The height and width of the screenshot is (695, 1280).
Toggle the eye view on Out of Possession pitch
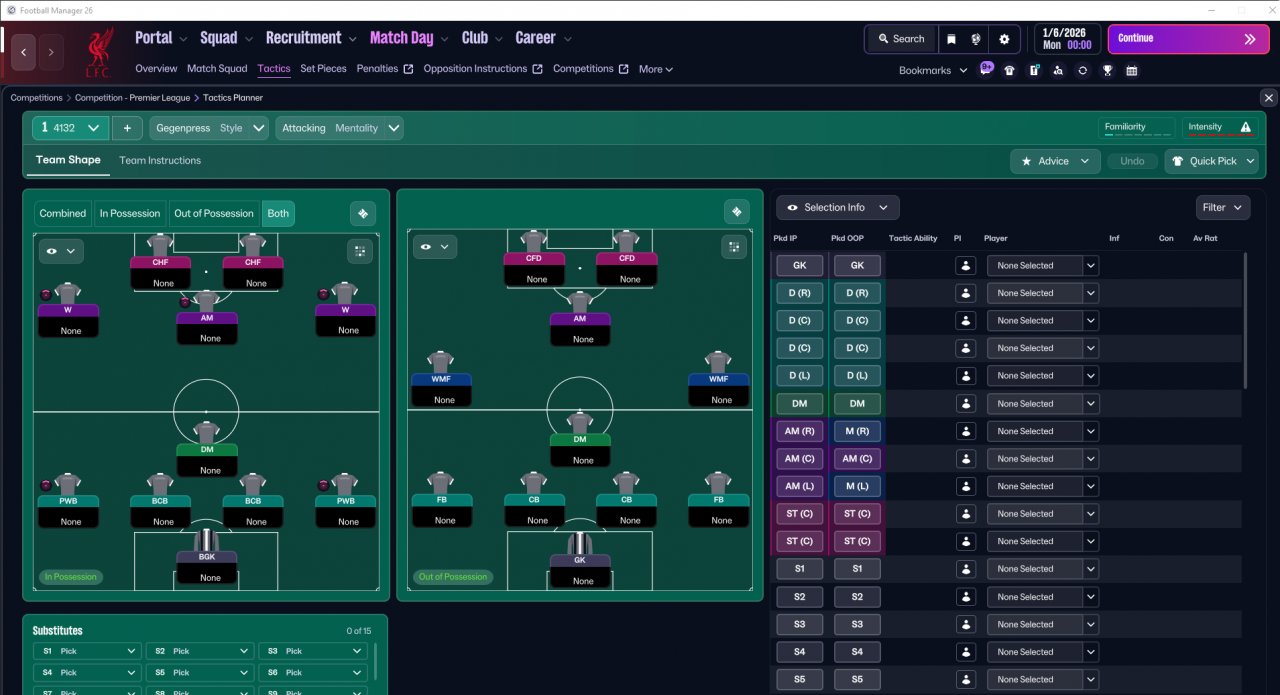pos(434,246)
